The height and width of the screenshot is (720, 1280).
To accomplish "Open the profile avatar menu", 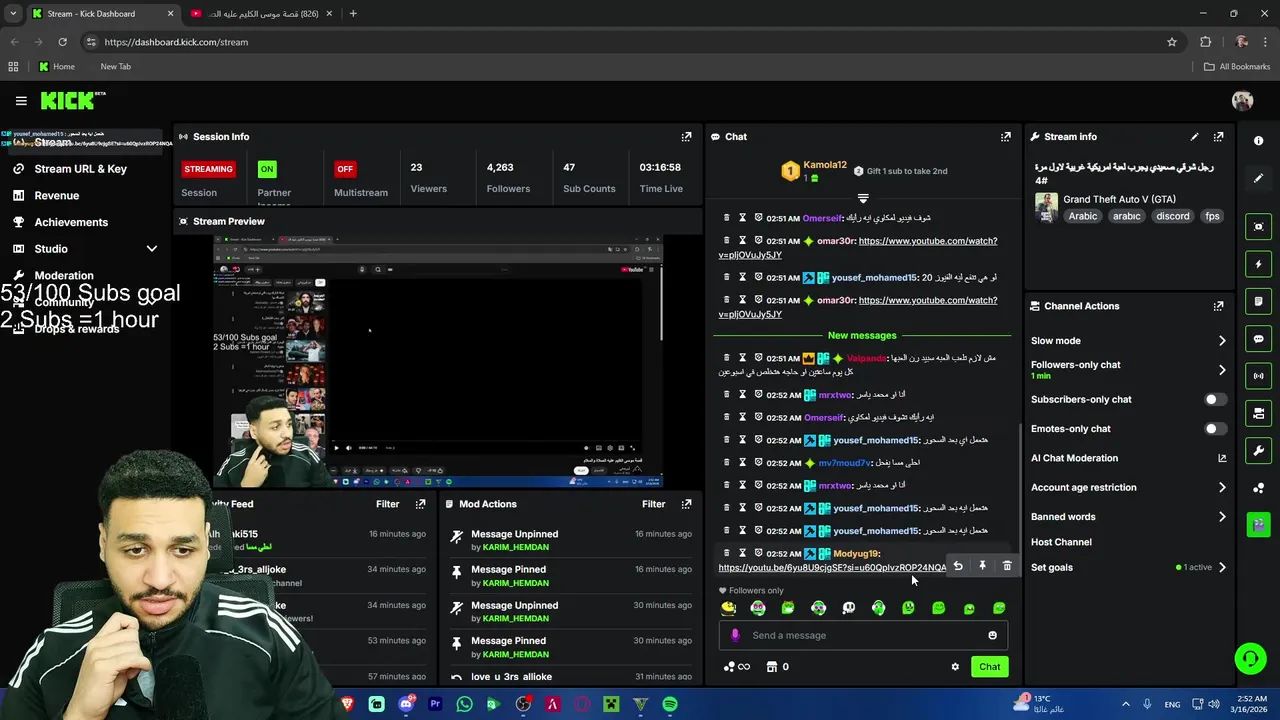I will tap(1242, 101).
